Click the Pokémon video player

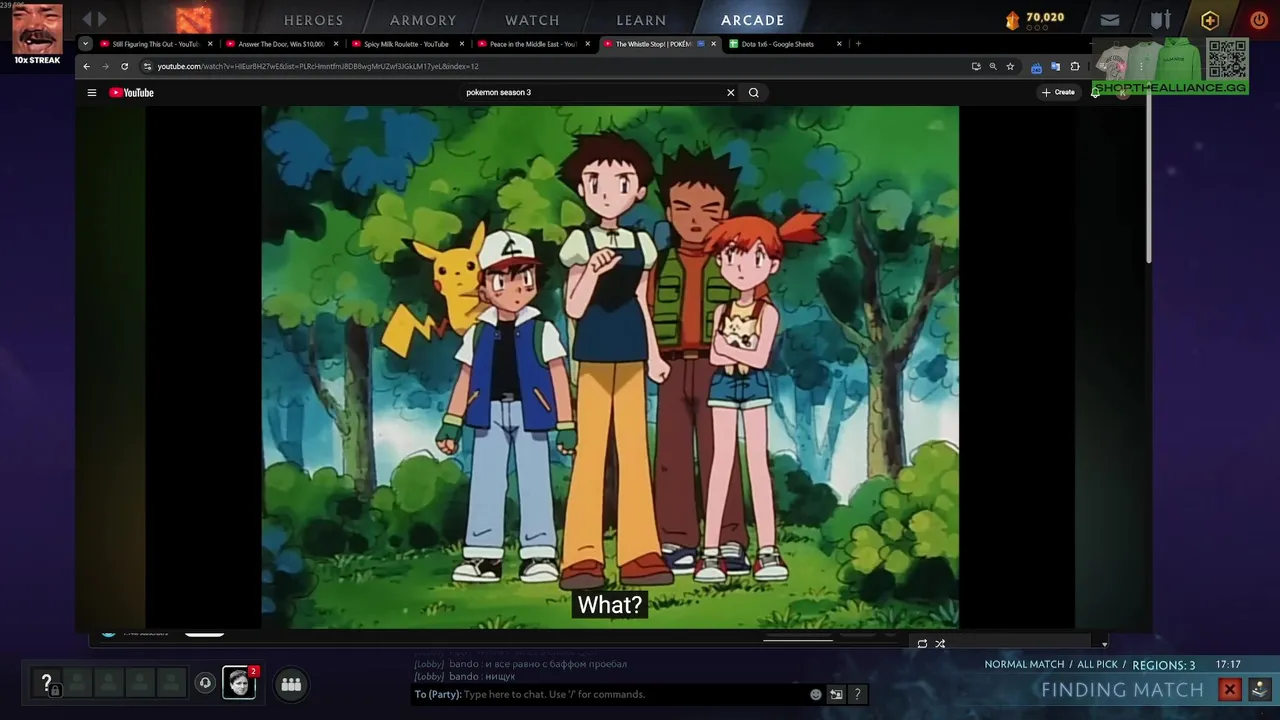pyautogui.click(x=610, y=367)
